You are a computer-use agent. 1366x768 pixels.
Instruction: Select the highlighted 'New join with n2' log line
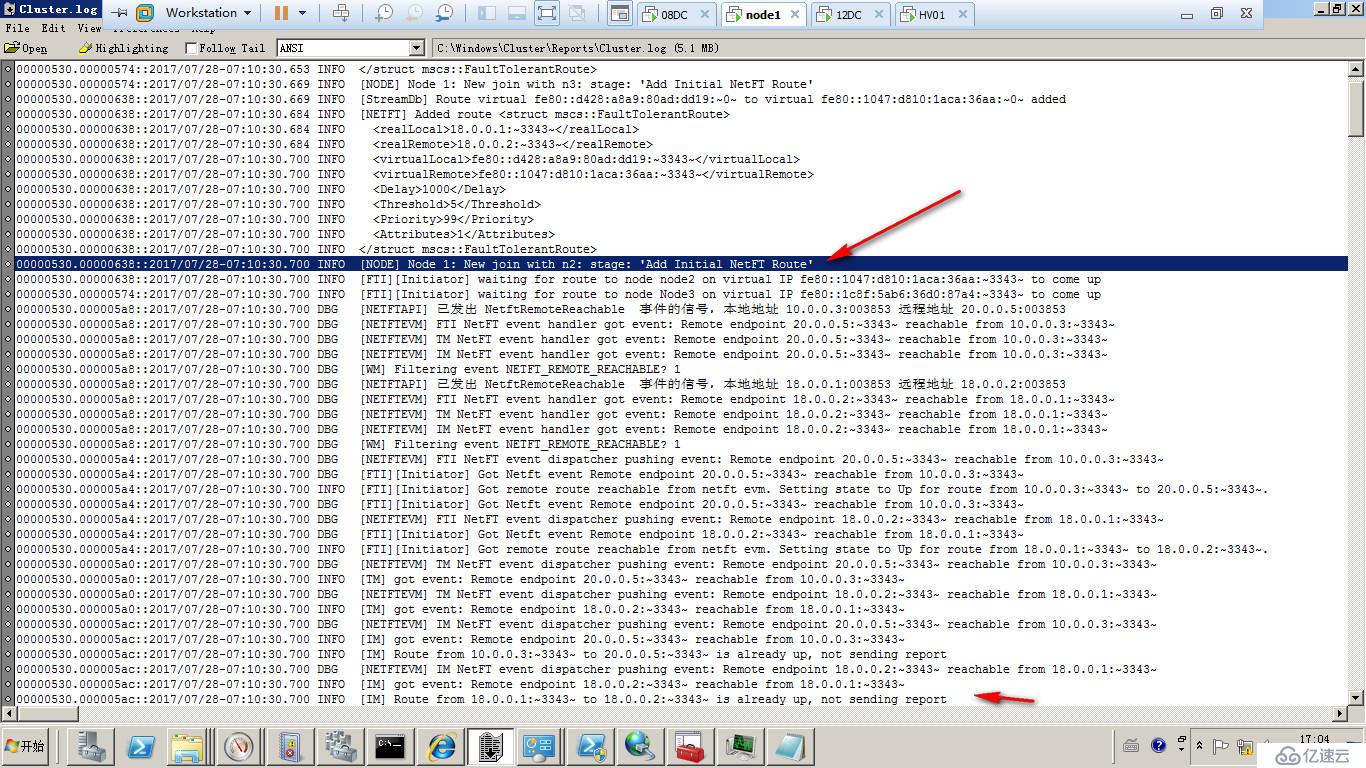pos(680,264)
